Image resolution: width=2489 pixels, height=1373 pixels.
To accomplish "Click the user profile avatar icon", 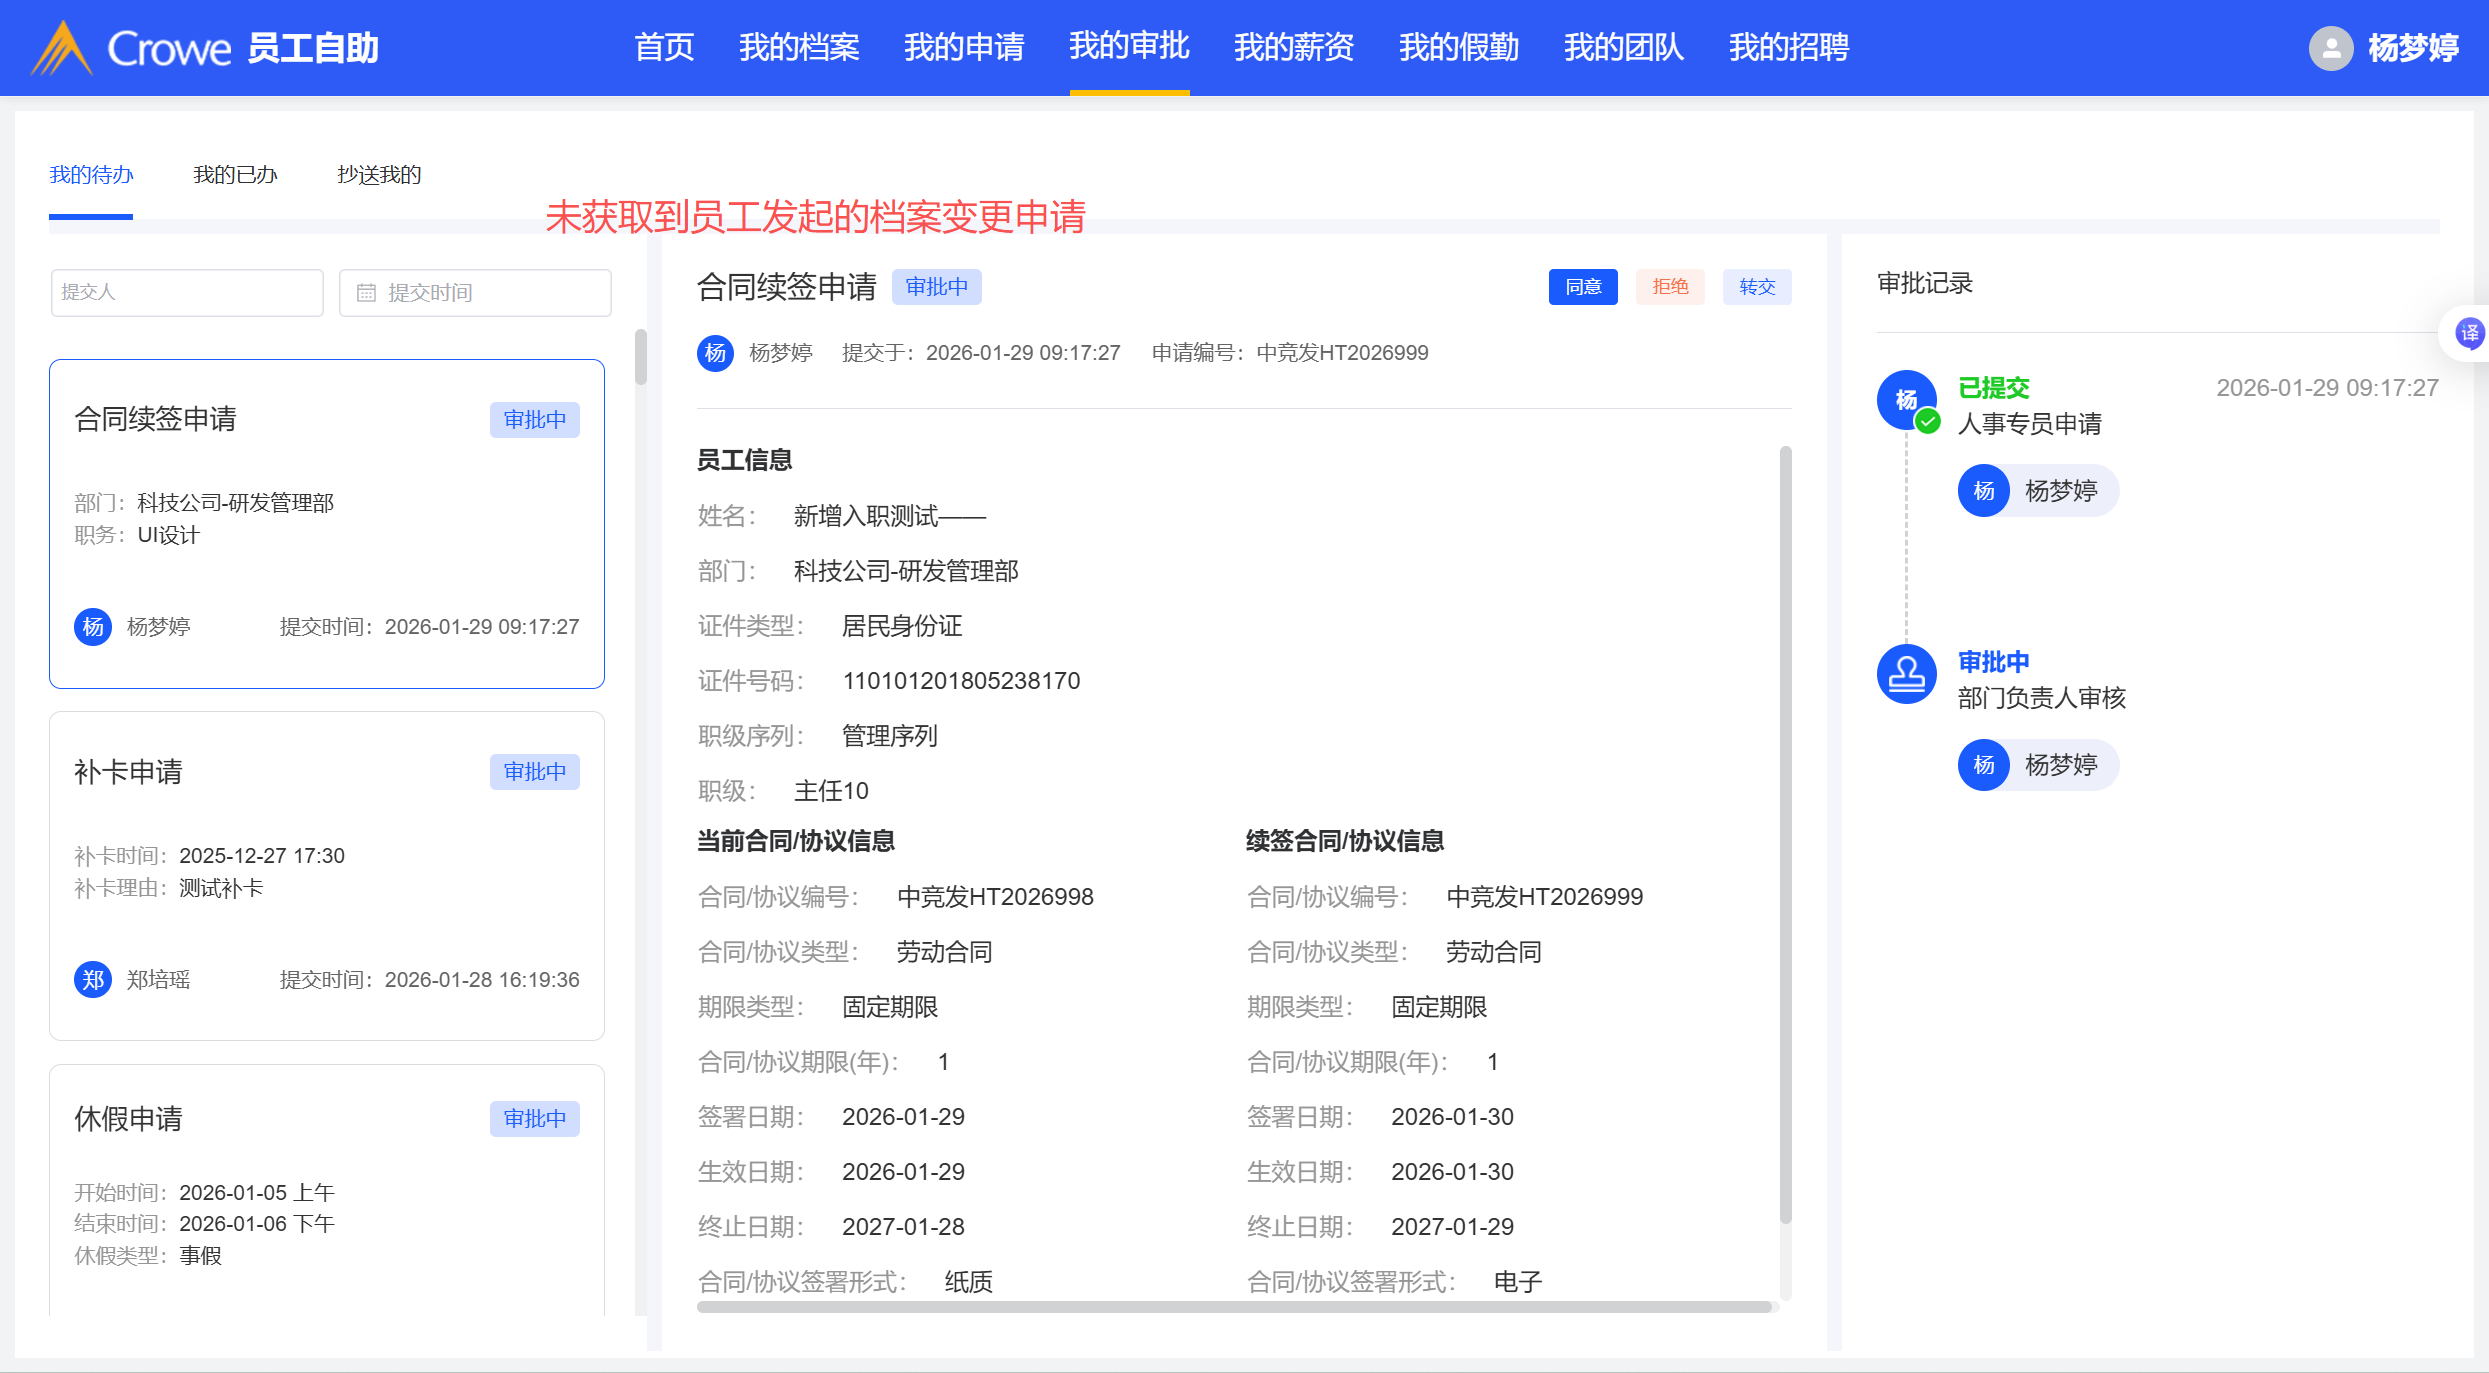I will click(2330, 48).
